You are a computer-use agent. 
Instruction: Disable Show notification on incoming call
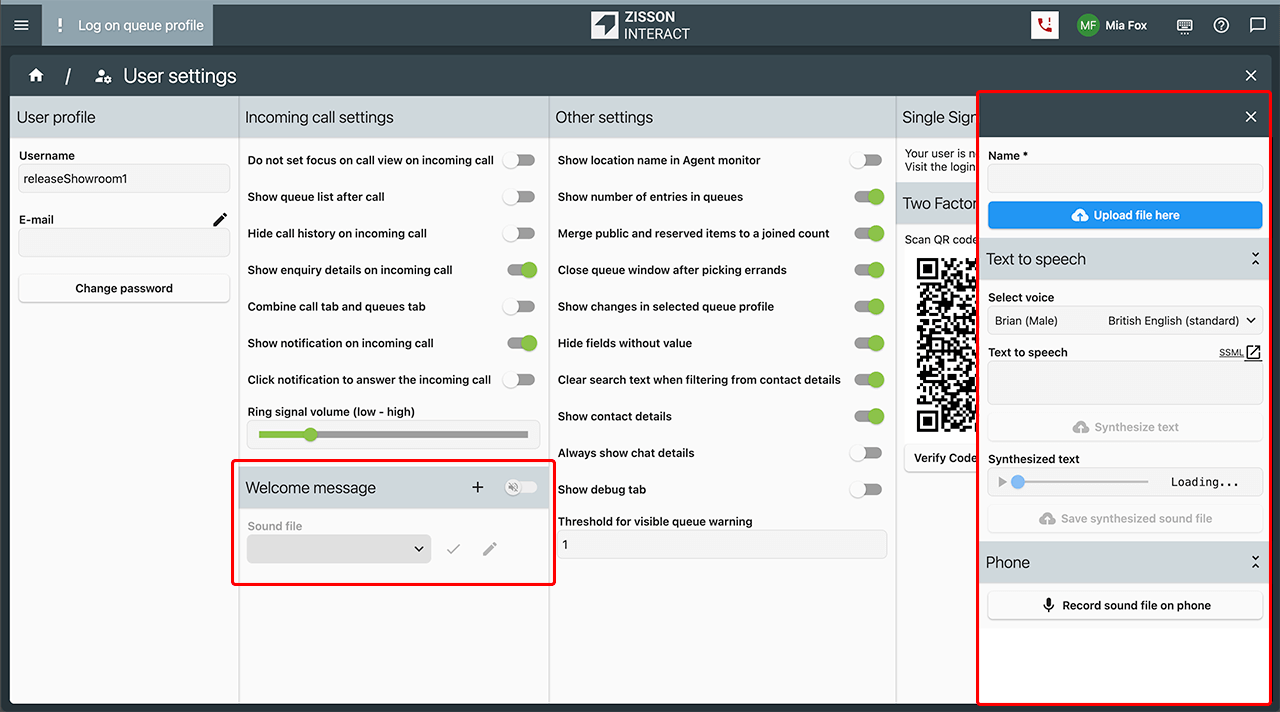point(522,343)
